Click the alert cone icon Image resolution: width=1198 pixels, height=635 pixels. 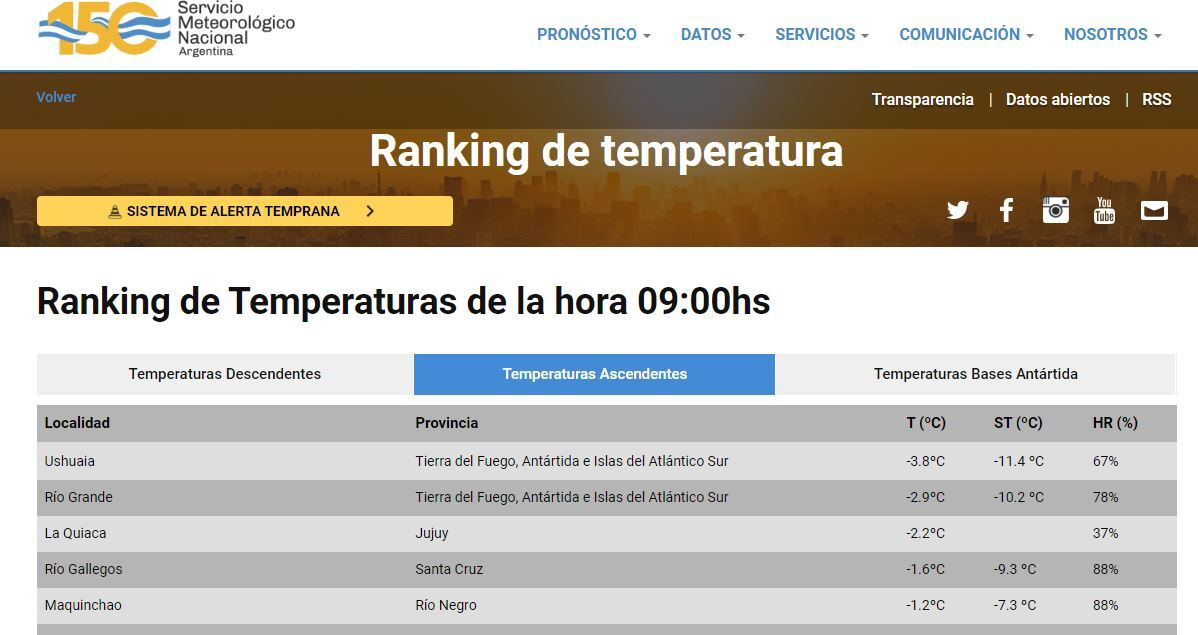click(114, 212)
